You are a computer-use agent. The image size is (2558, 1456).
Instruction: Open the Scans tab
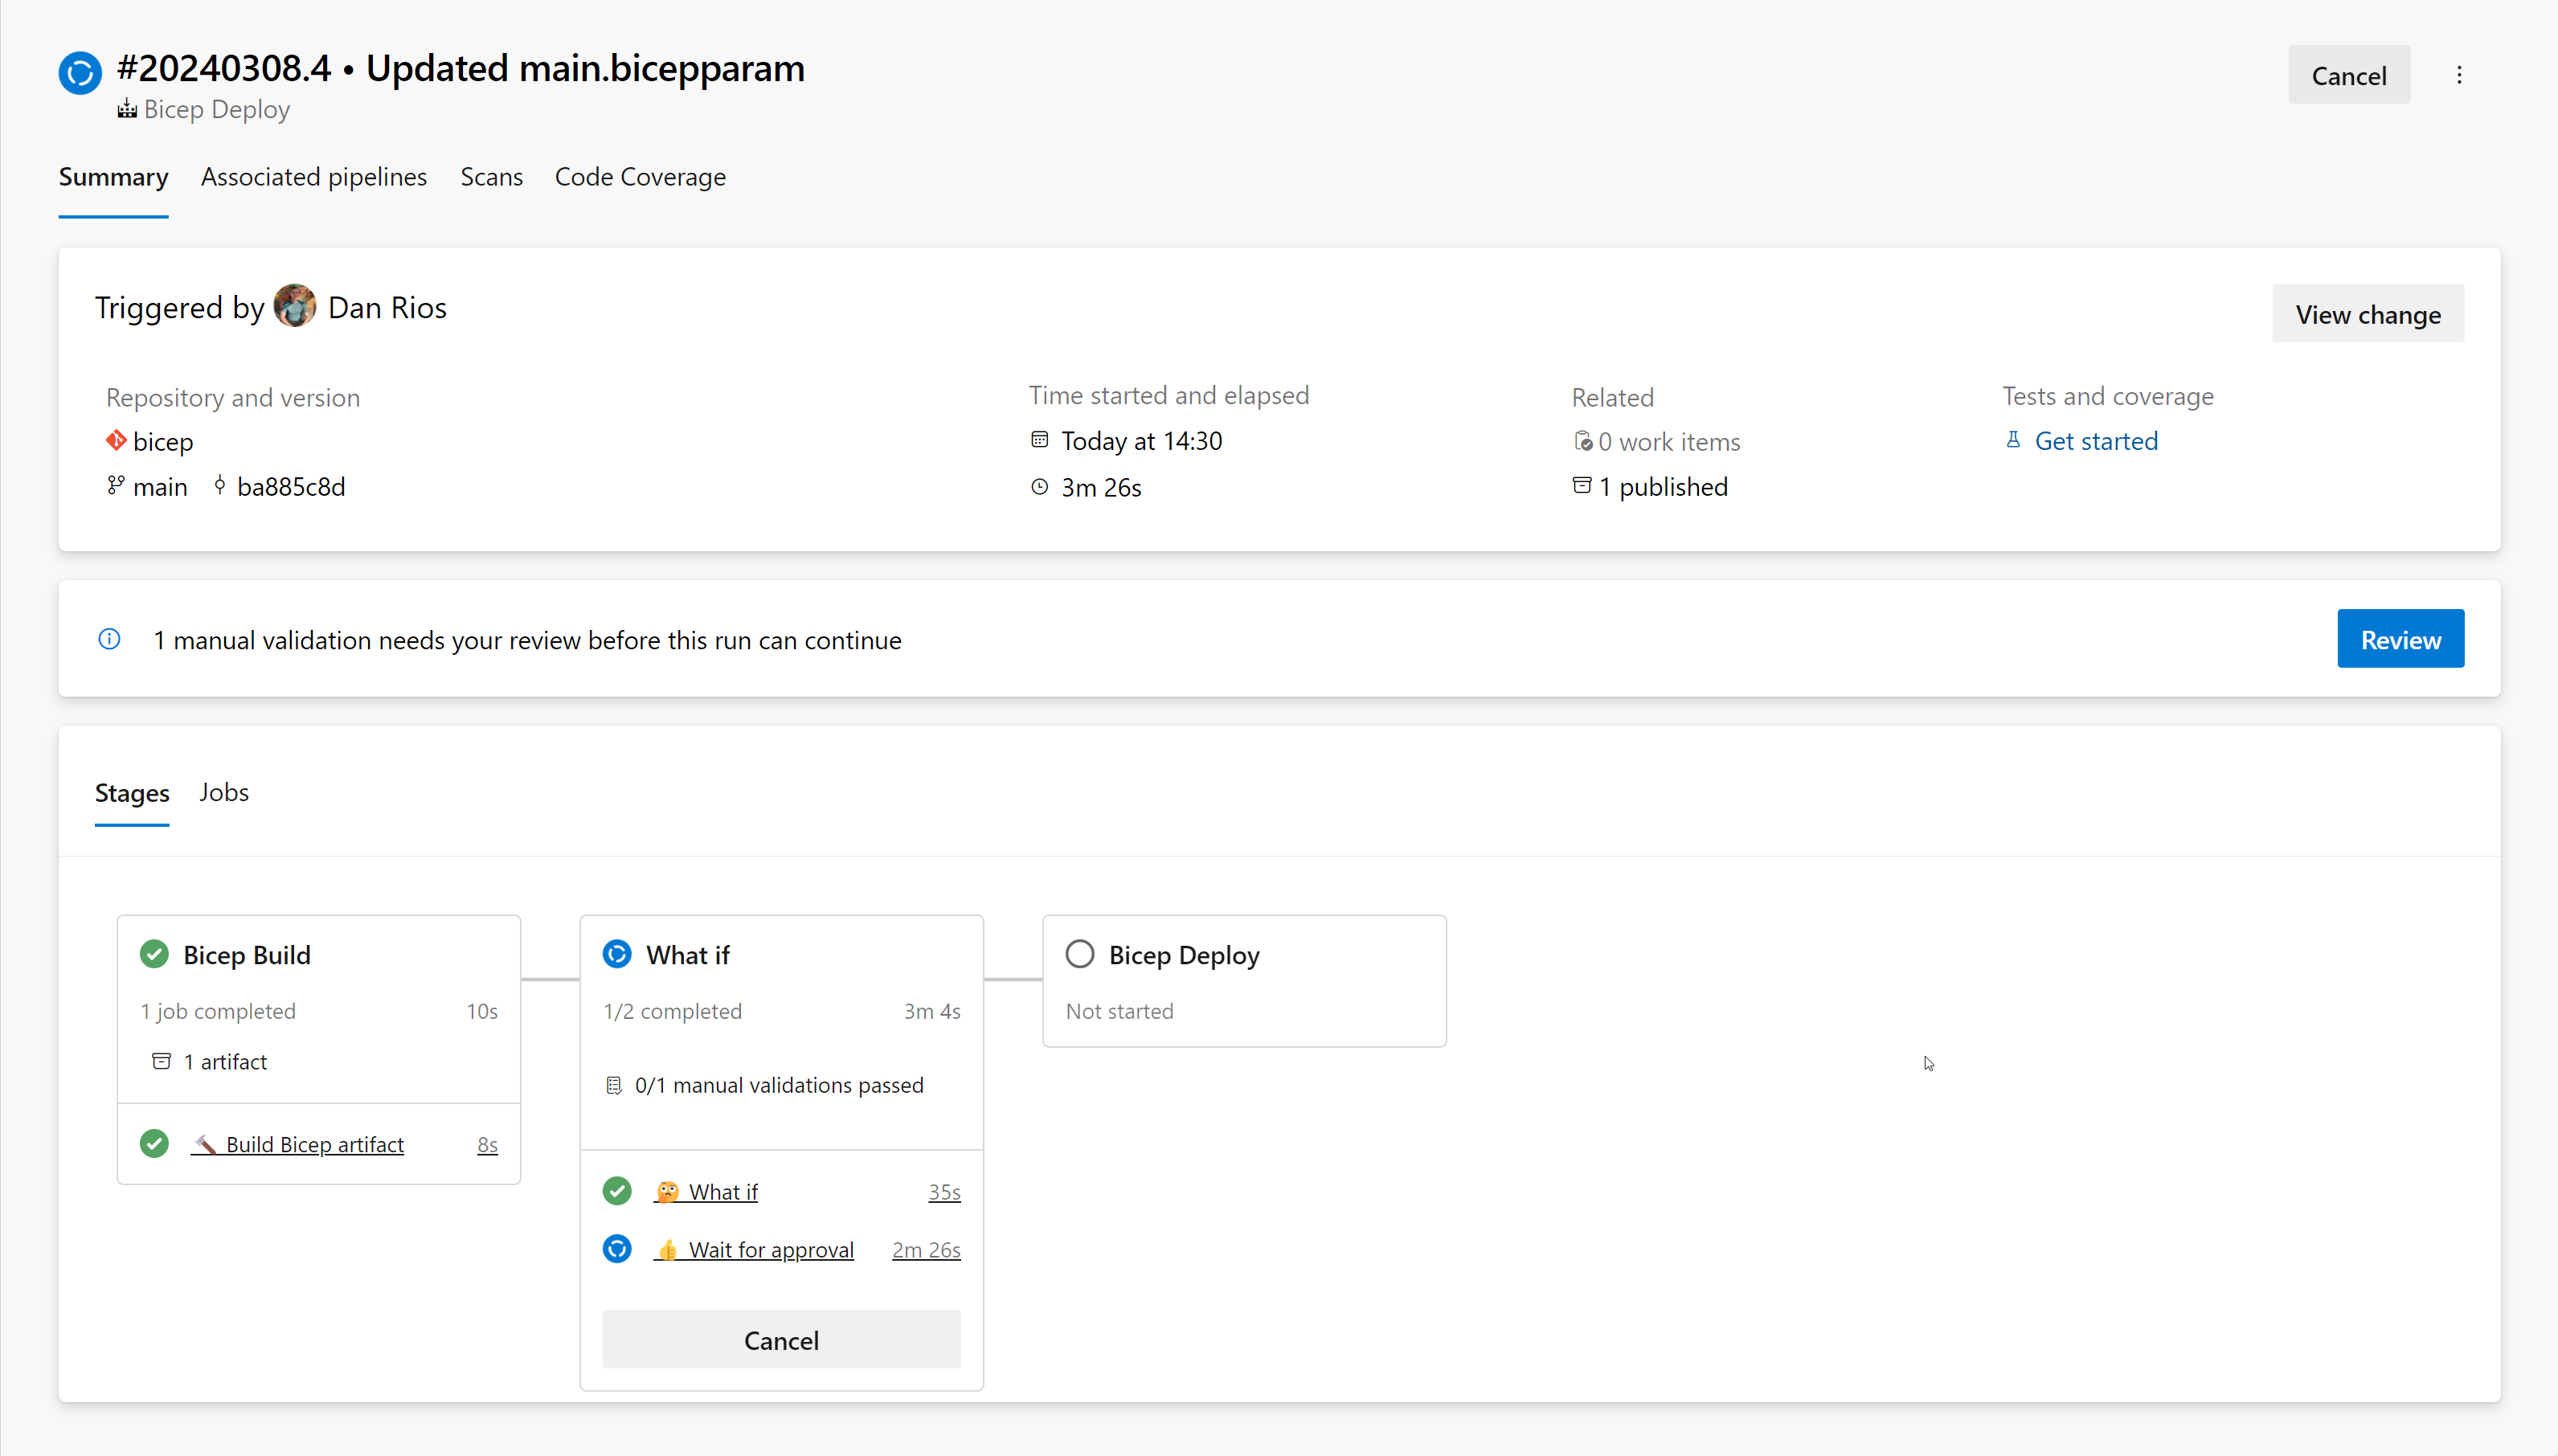(491, 177)
